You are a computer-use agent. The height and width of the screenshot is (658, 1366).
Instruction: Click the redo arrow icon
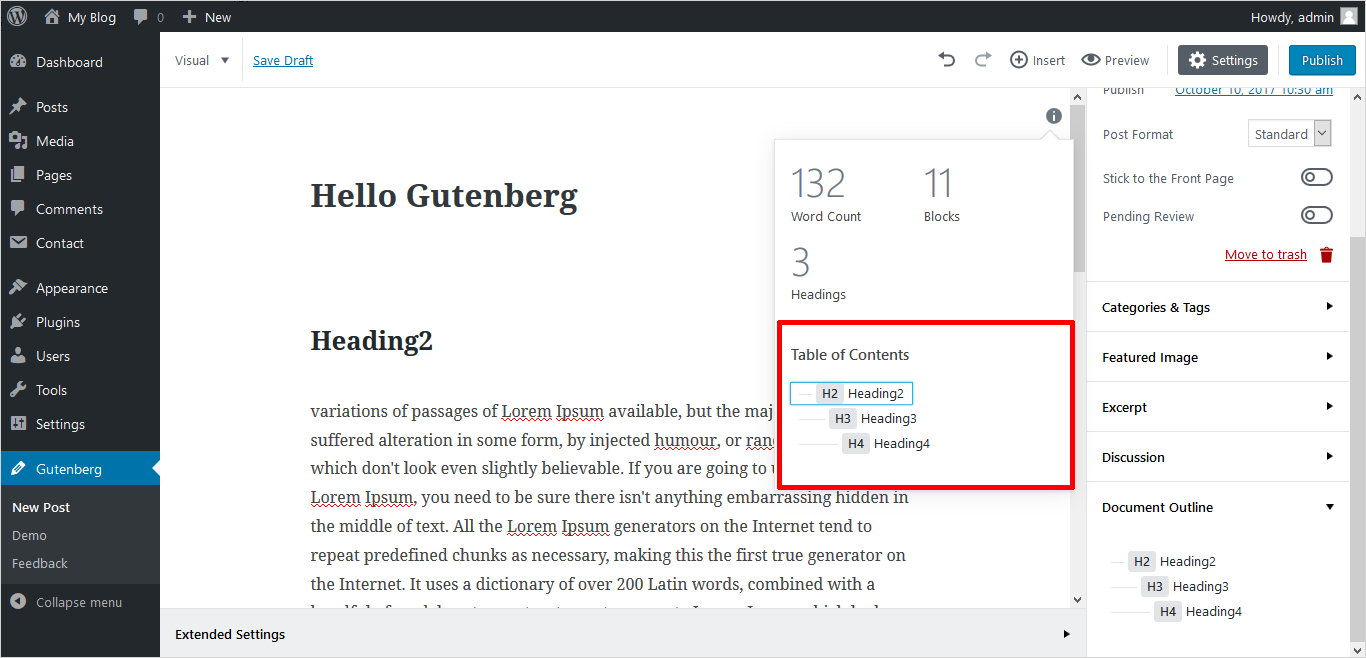tap(983, 60)
